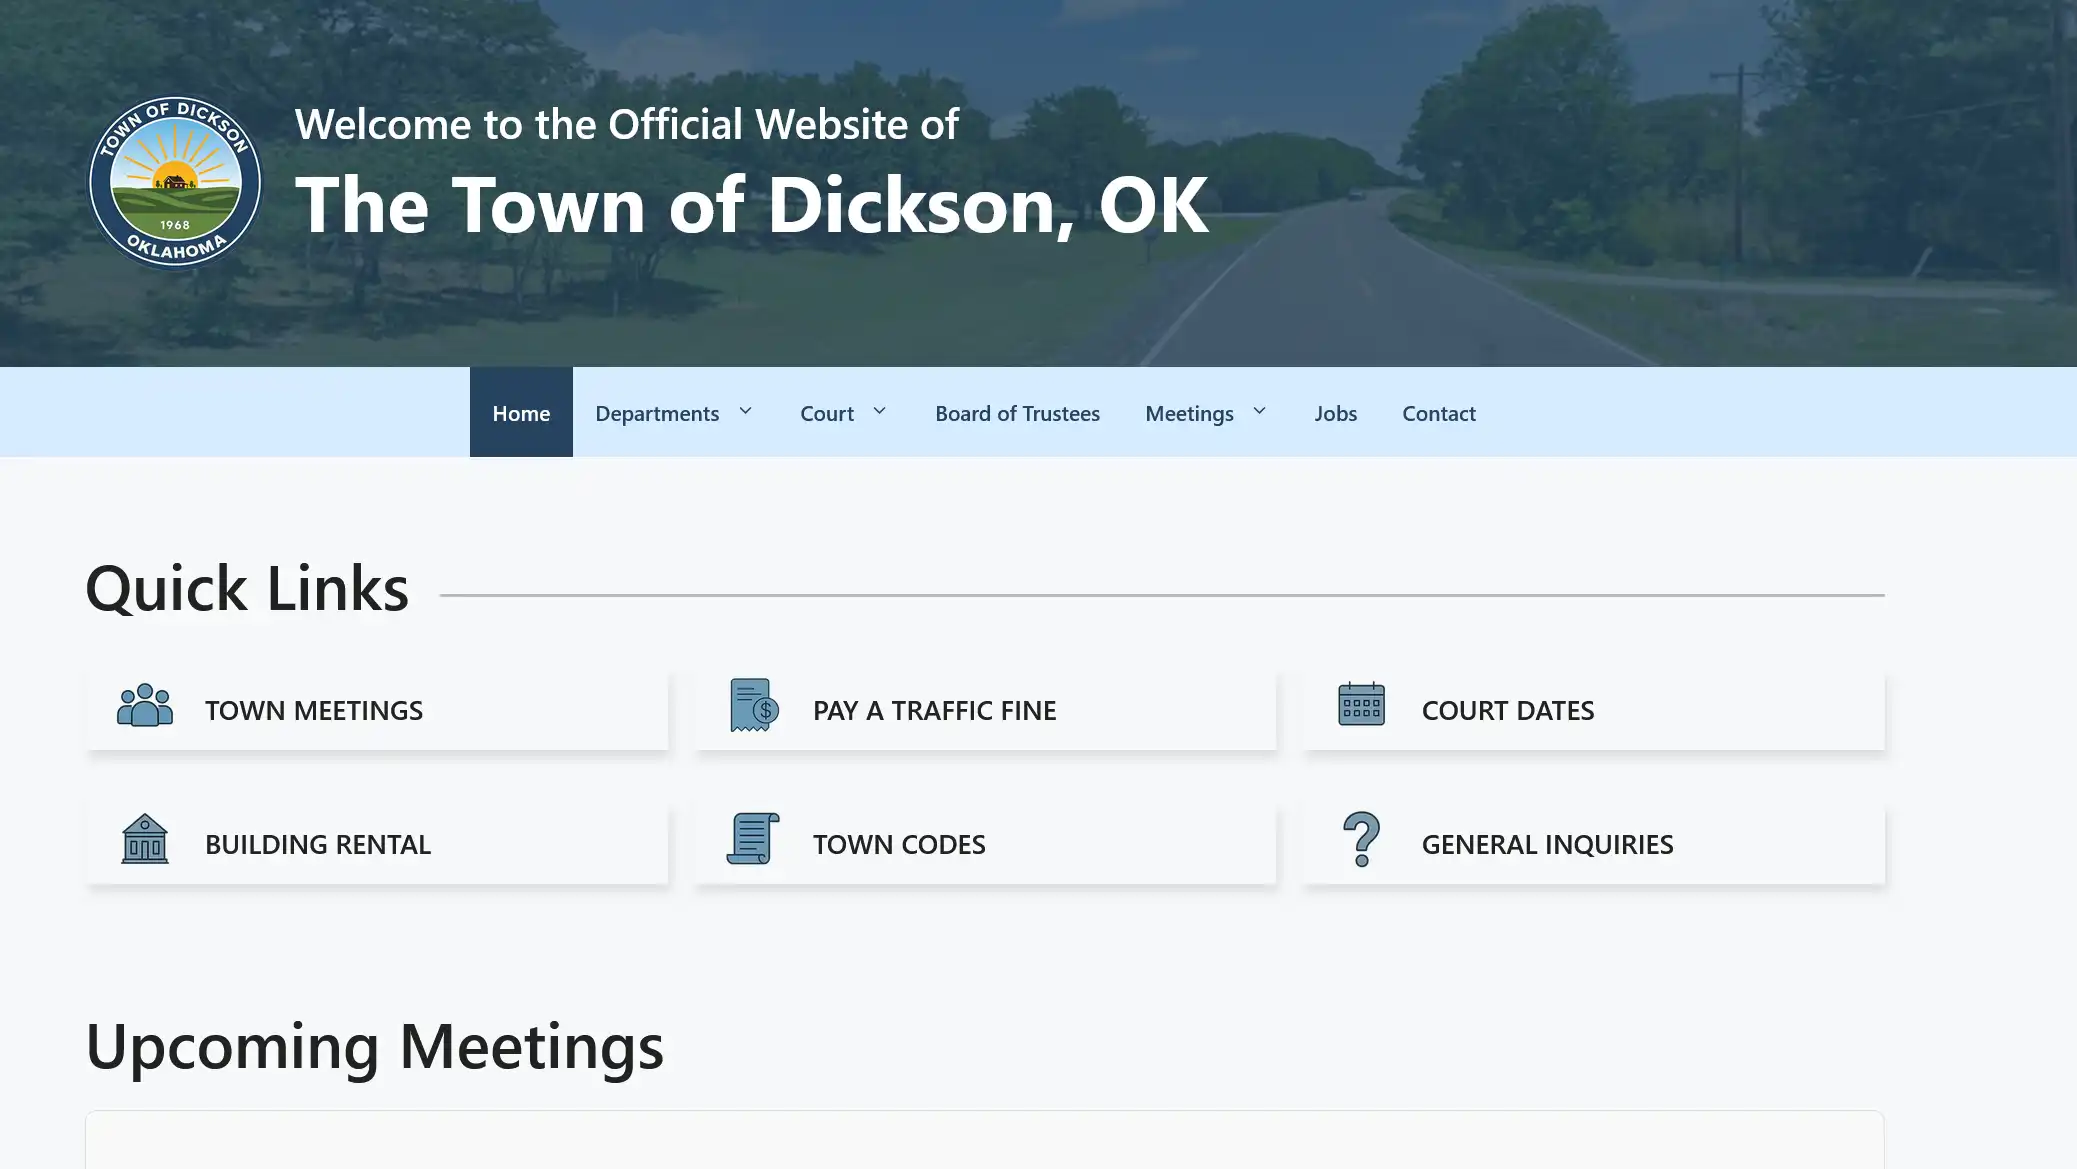Open the Board of Trustees page

pyautogui.click(x=1017, y=413)
